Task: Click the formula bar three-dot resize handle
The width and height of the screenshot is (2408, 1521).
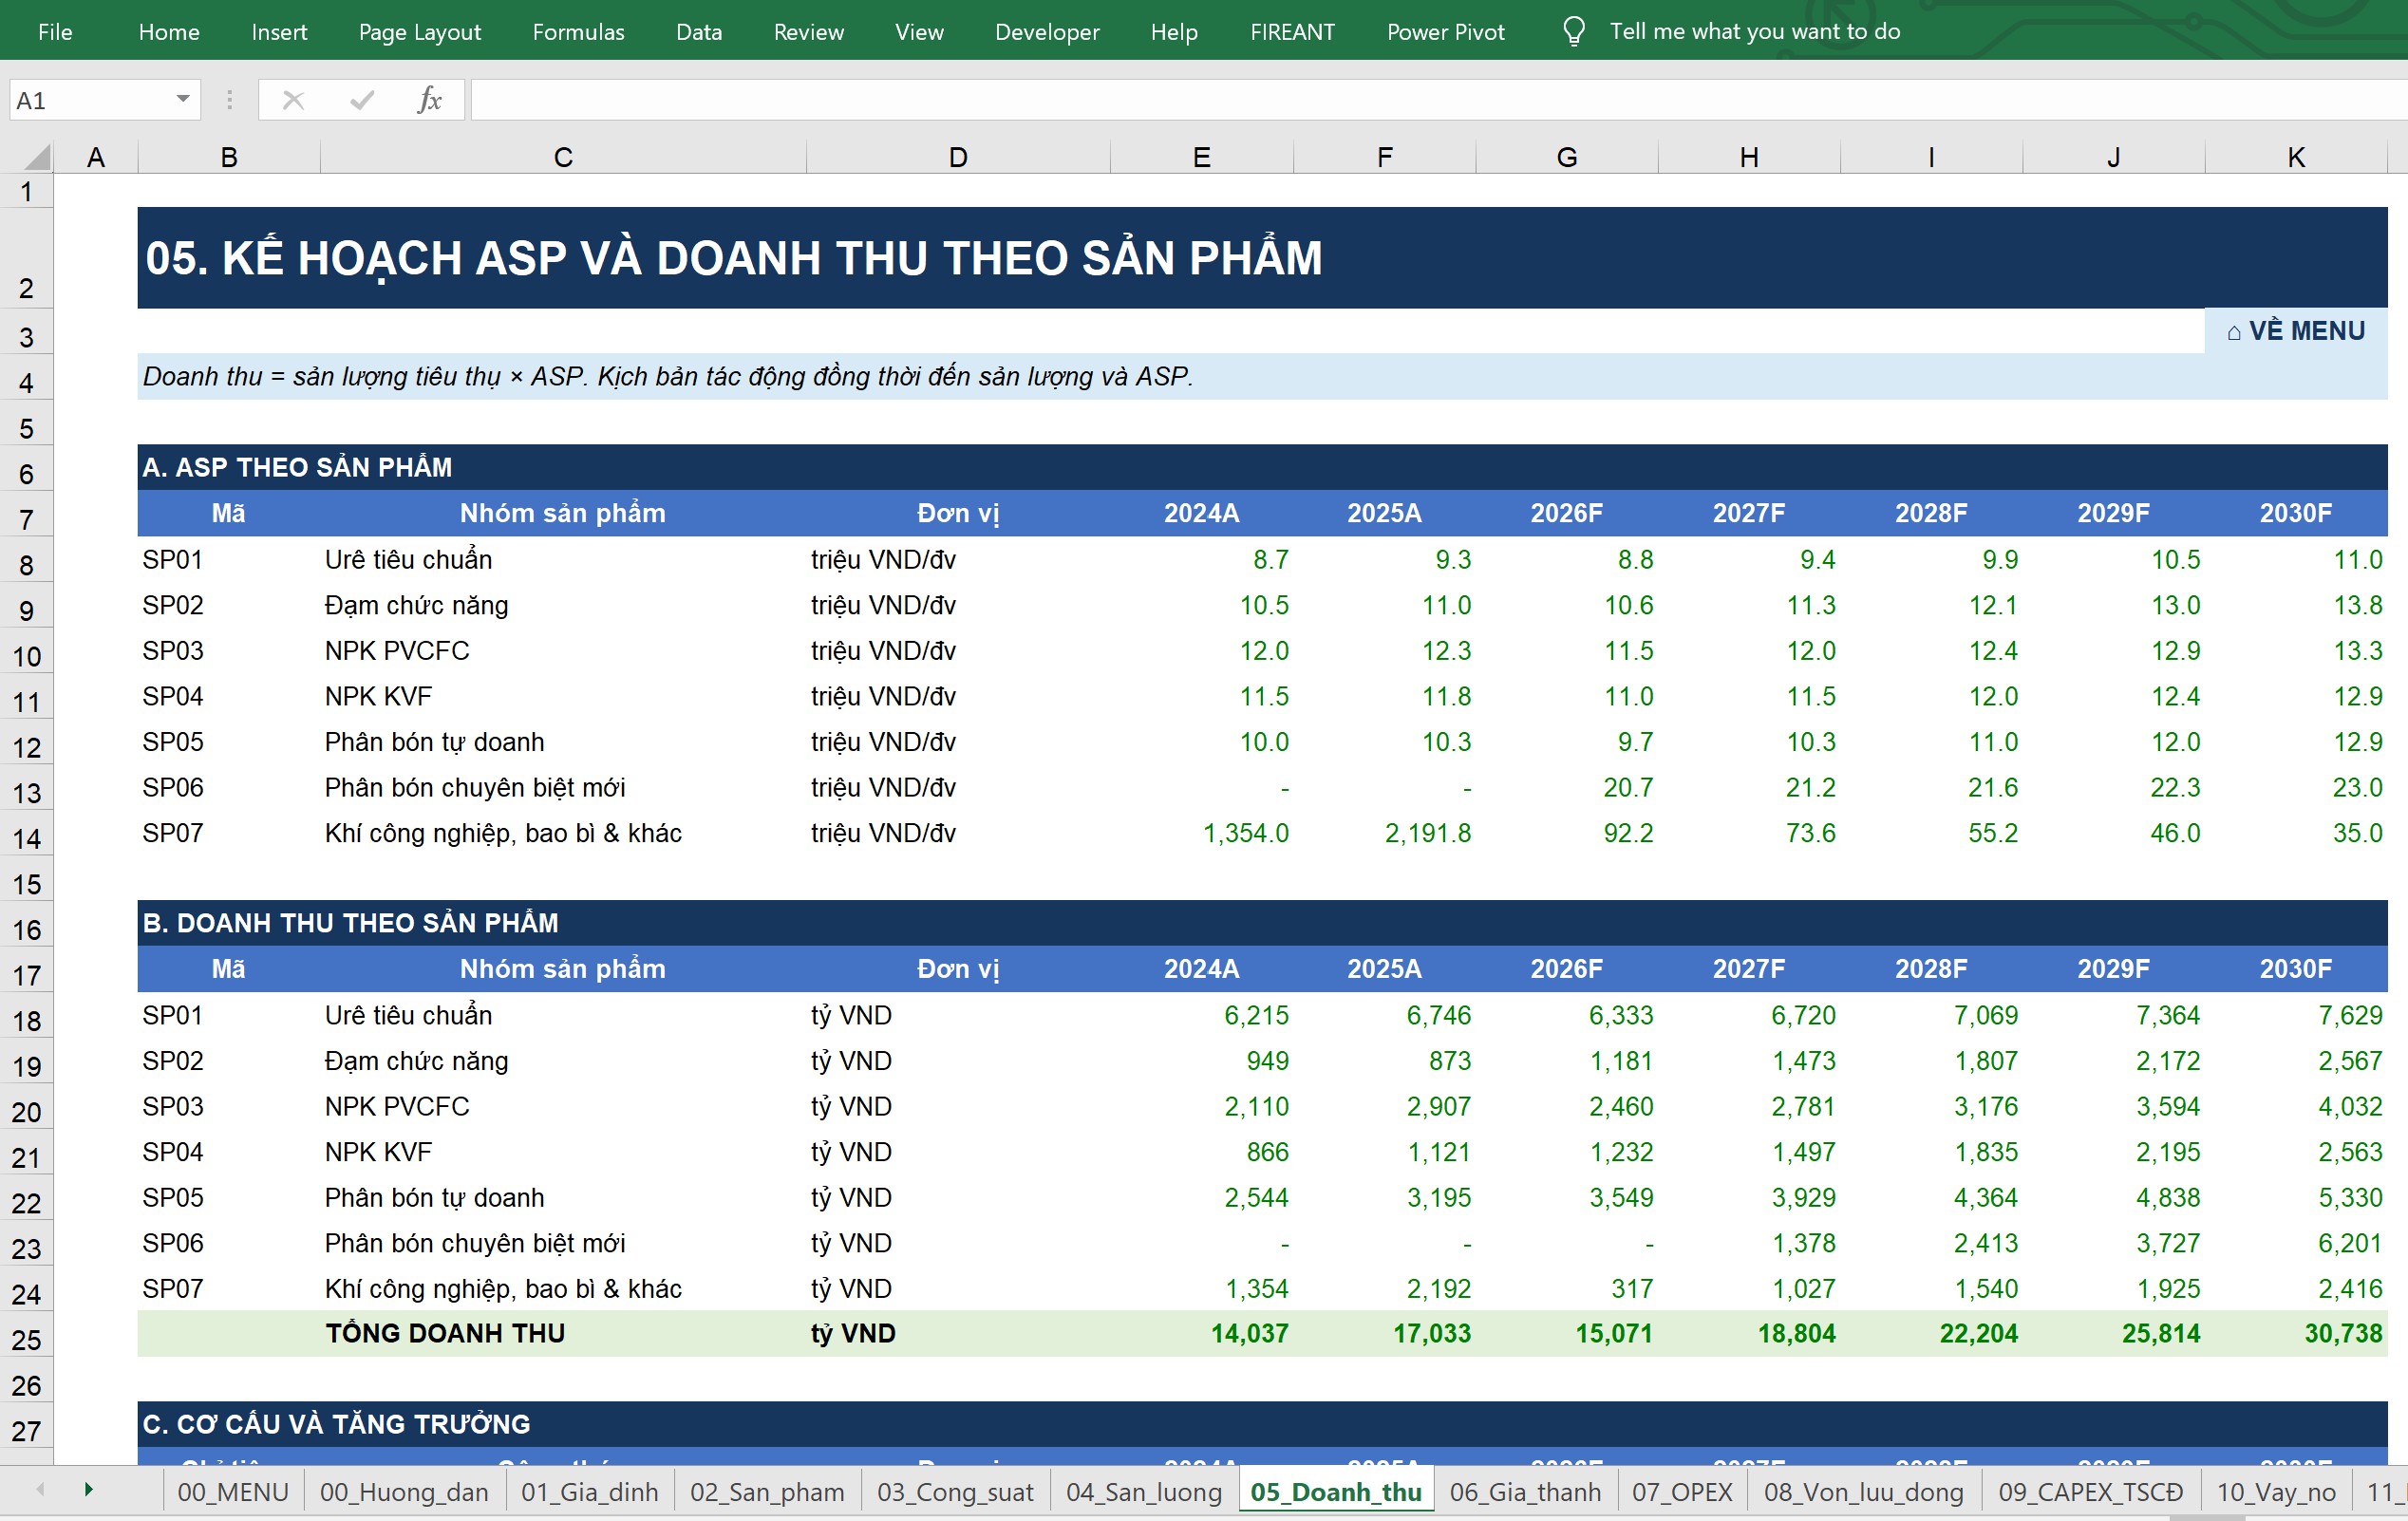Action: [x=230, y=100]
